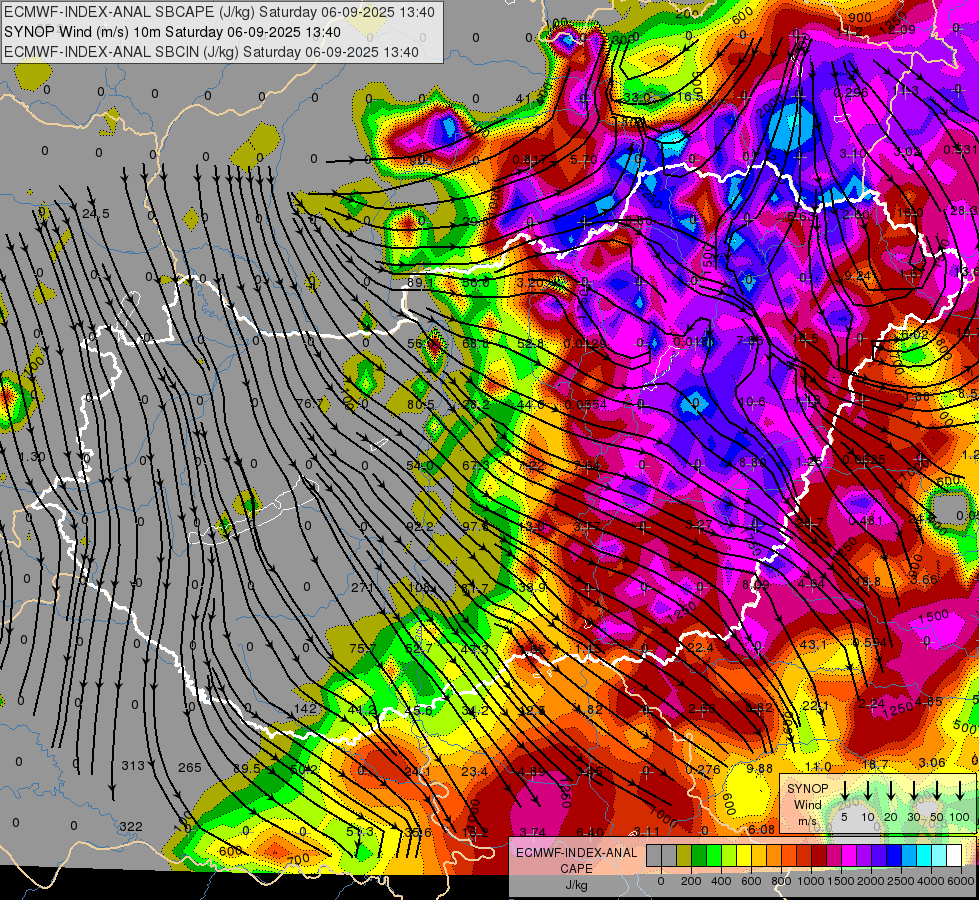Click the 2500 tick label in CAPE legend
The width and height of the screenshot is (979, 900).
pos(901,881)
